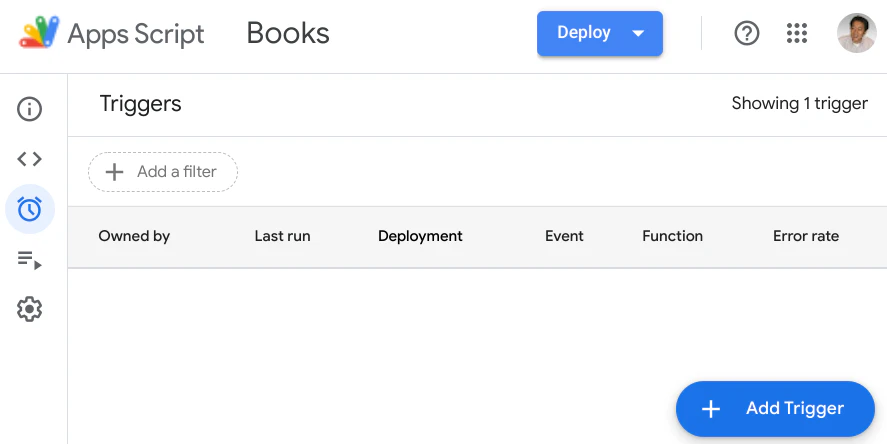Open Project Settings gear icon
The image size is (887, 444).
[29, 309]
